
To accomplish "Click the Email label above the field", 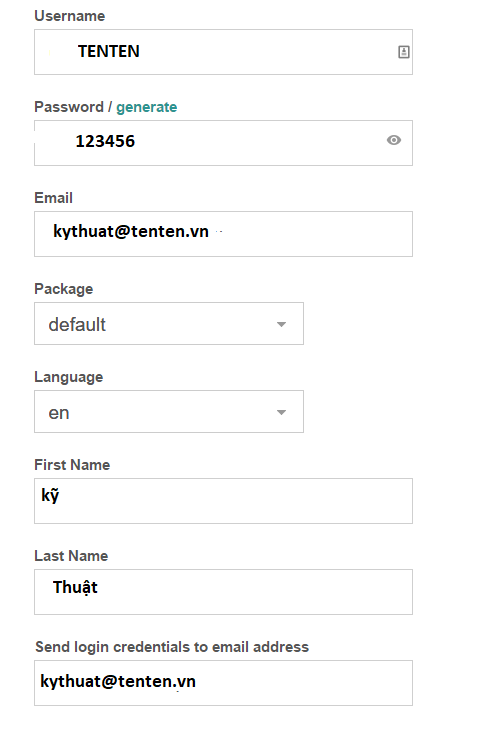I will (x=53, y=198).
